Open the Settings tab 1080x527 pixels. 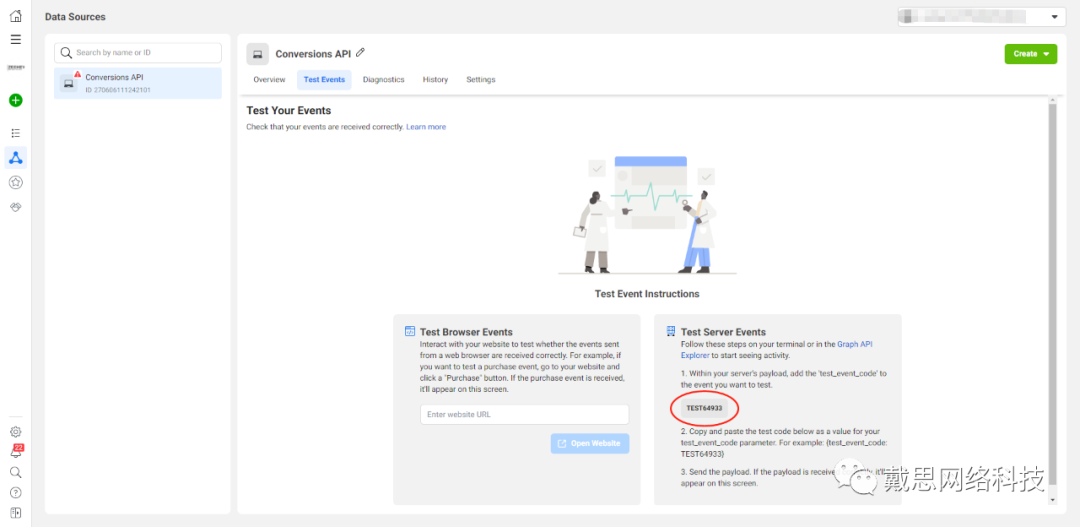click(x=481, y=80)
